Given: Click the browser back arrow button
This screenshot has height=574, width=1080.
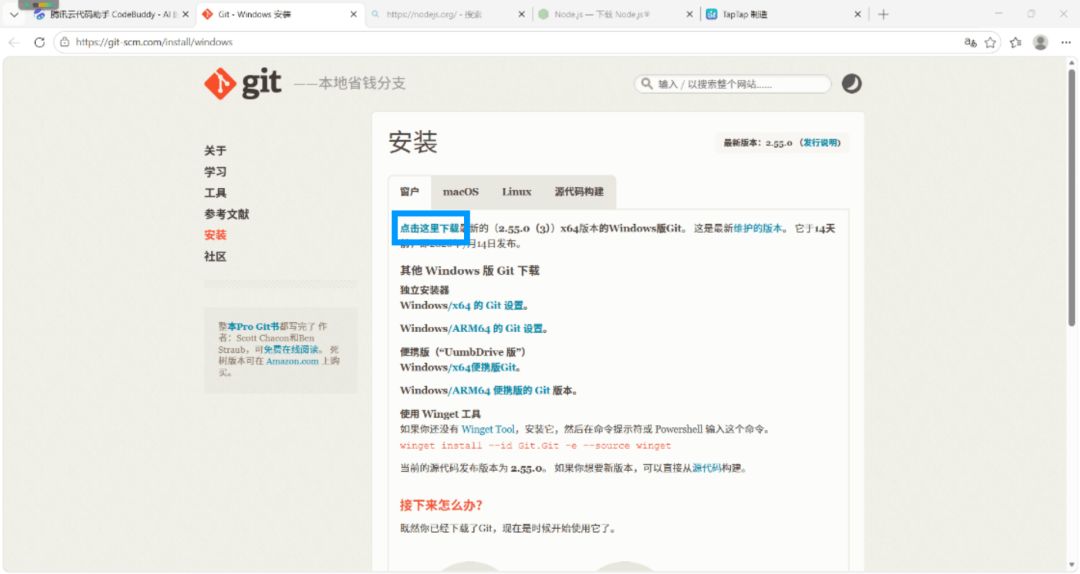Looking at the screenshot, I should coord(14,42).
